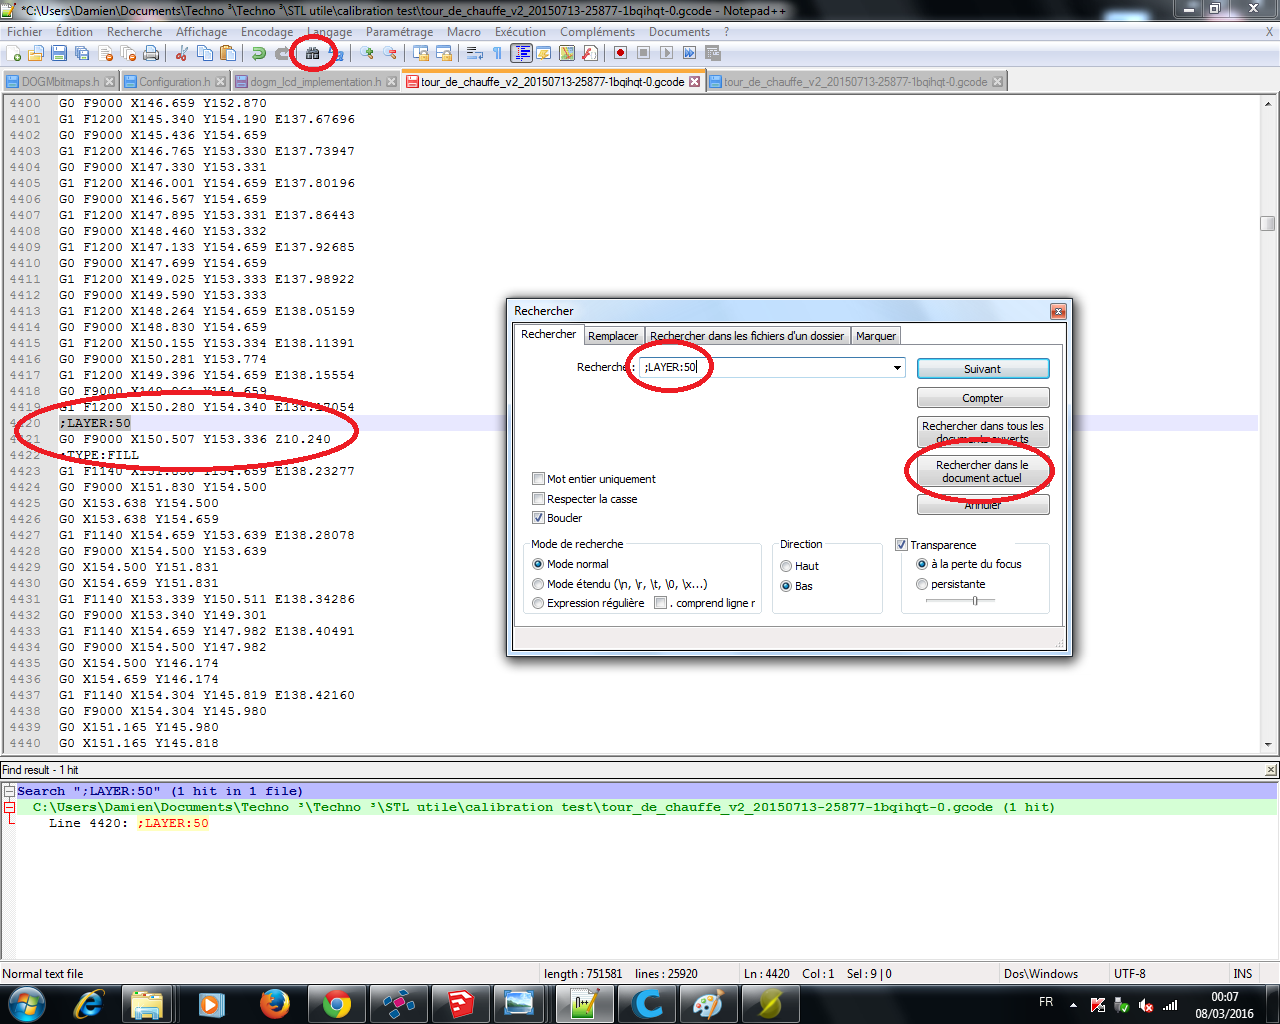Click the Undo toolbar icon

click(x=258, y=53)
